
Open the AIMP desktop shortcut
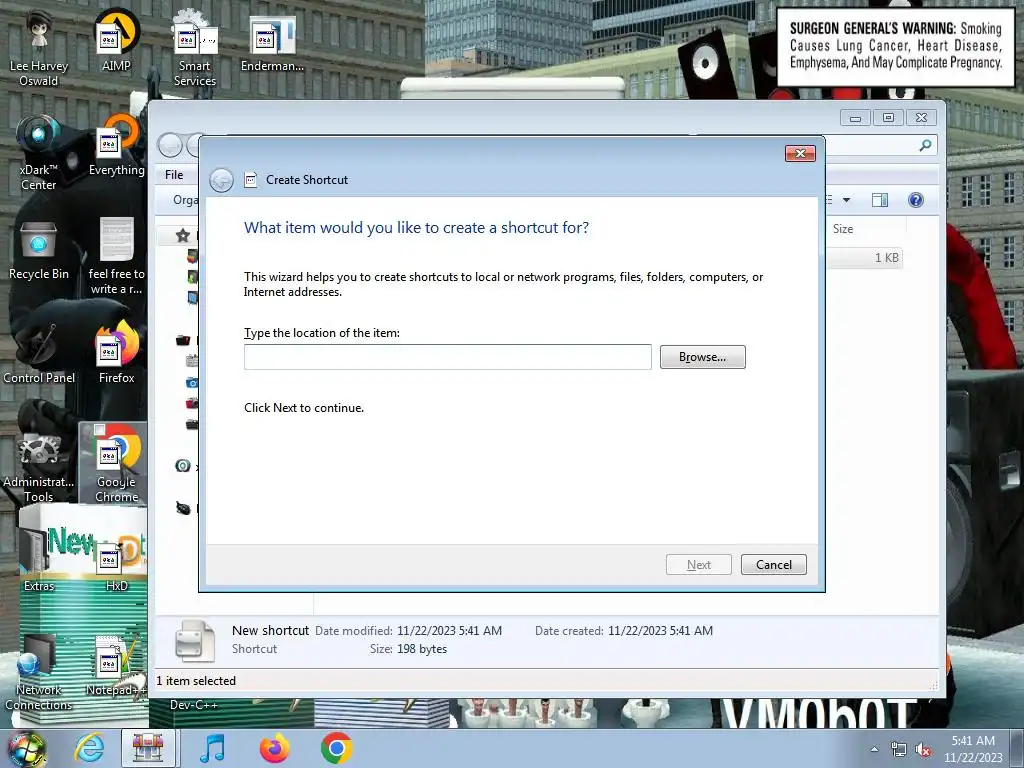pos(116,40)
